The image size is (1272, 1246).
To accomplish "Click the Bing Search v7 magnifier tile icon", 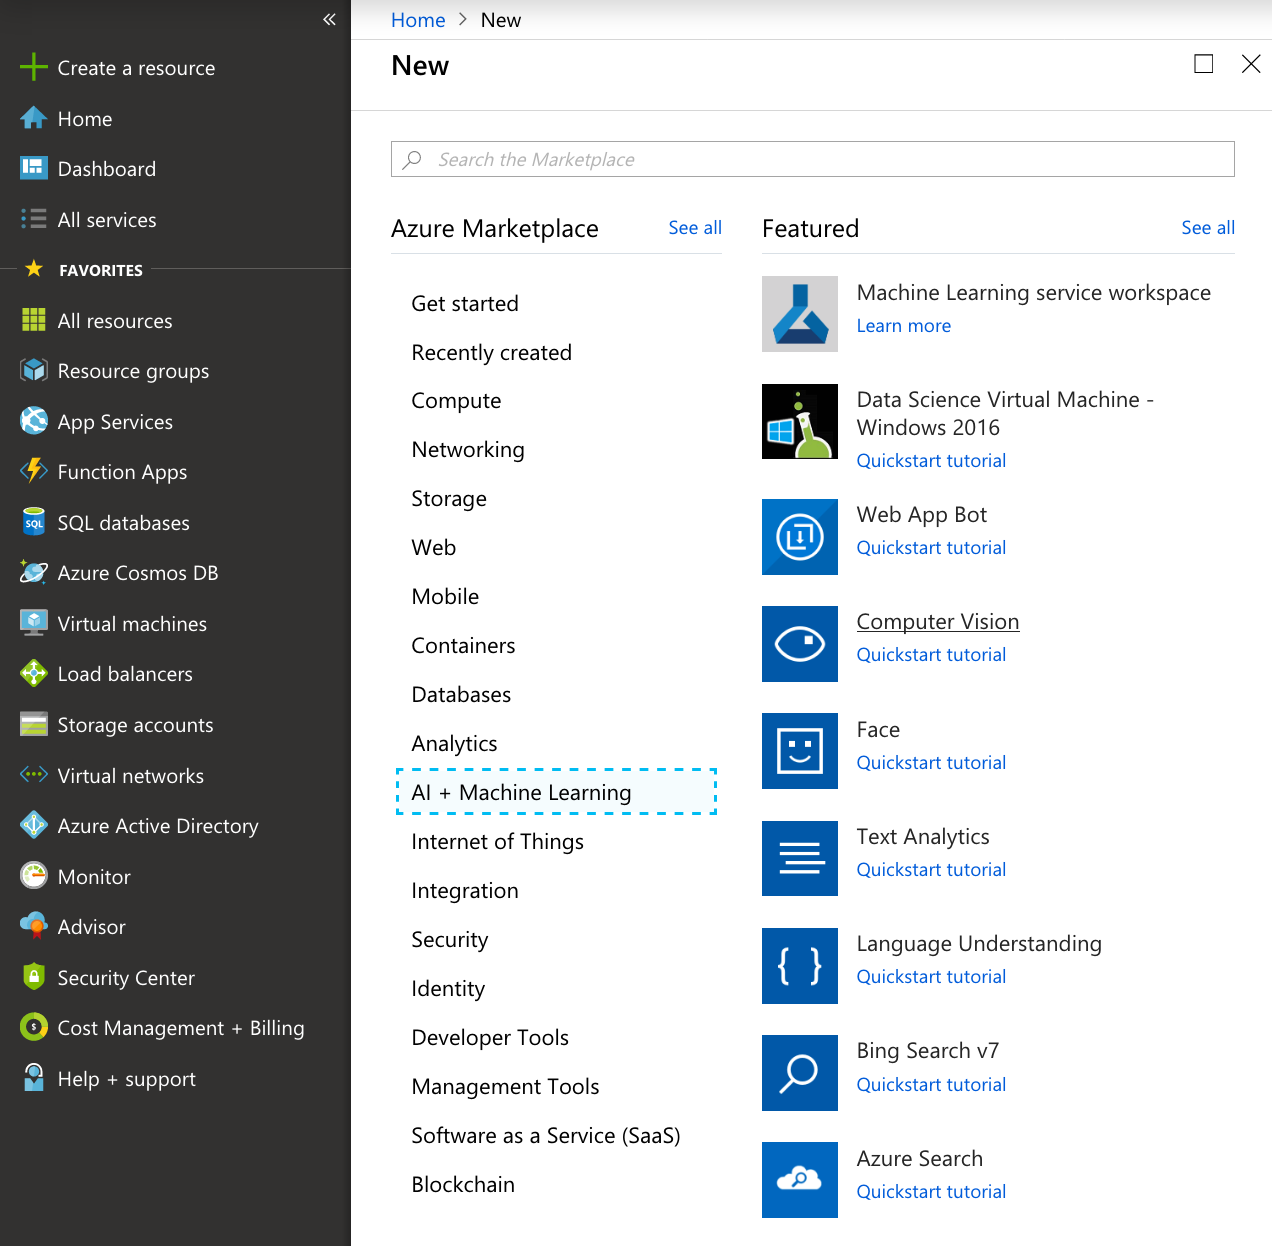I will (x=800, y=1073).
